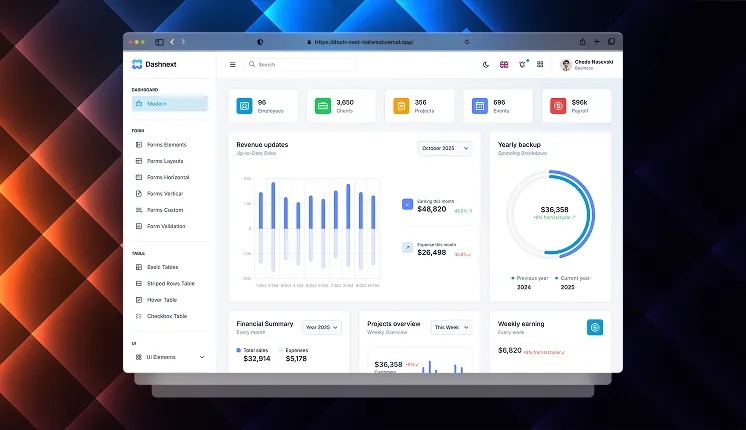Viewport: 746px width, 430px height.
Task: Click the red Payroll dollar icon
Action: (x=558, y=105)
